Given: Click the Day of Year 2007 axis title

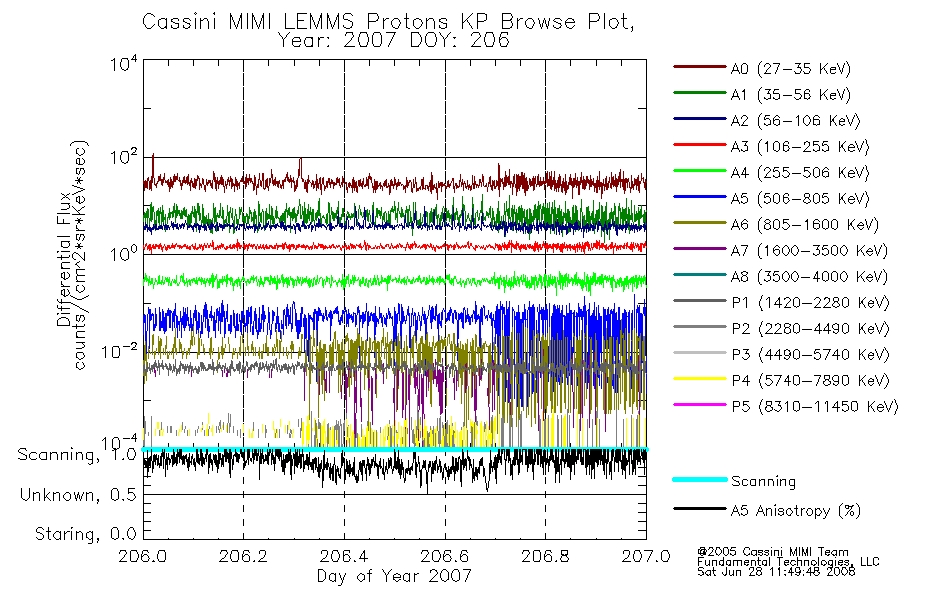Looking at the screenshot, I should (x=394, y=576).
